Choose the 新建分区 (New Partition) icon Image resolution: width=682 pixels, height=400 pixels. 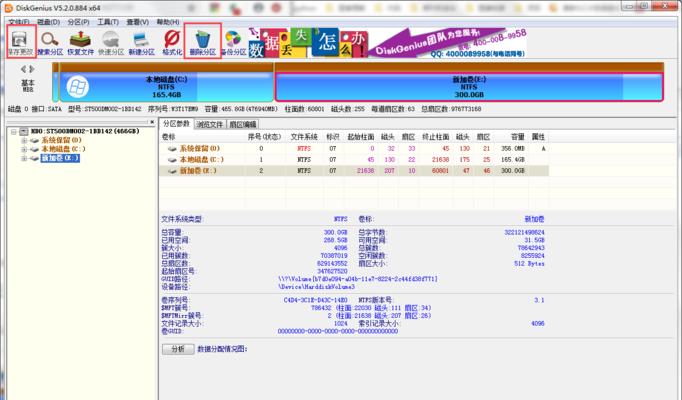tap(141, 43)
